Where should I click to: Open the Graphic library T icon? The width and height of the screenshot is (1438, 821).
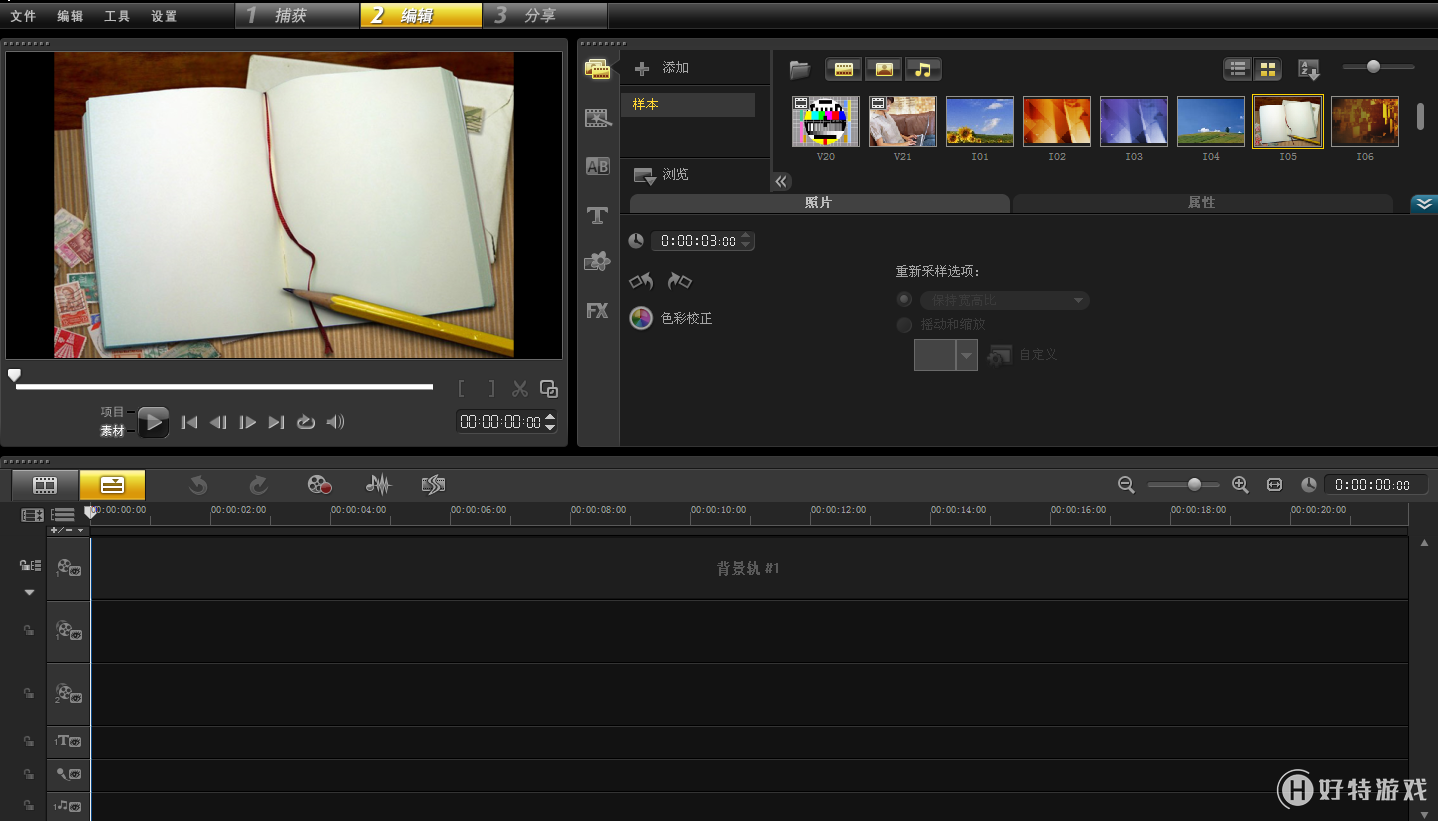pyautogui.click(x=597, y=215)
